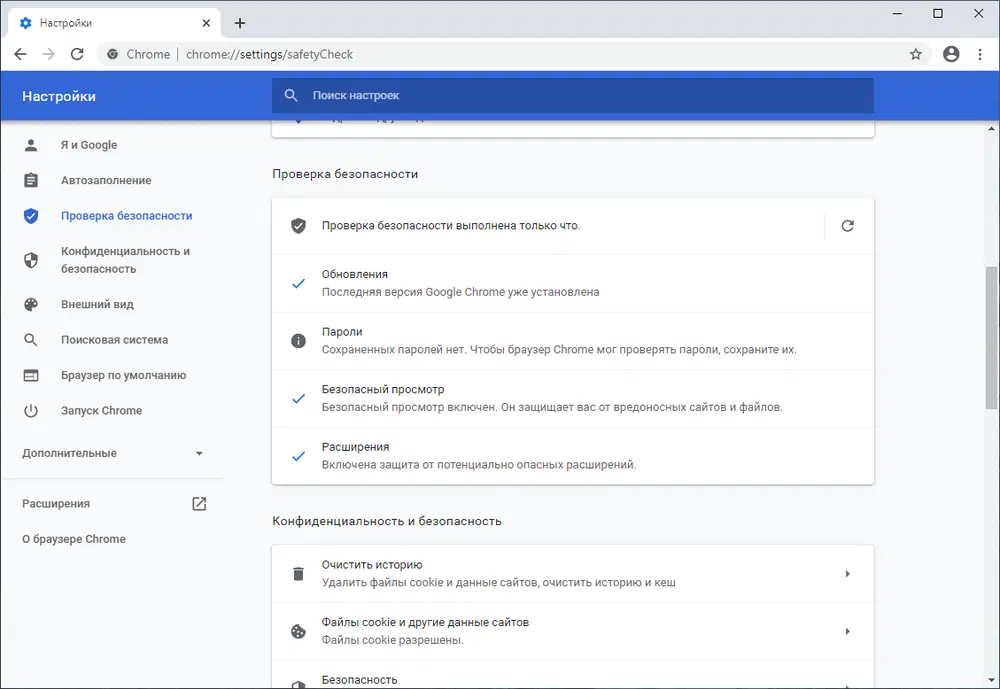Expand the Очистить историю row
The height and width of the screenshot is (689, 1000).
[x=848, y=573]
